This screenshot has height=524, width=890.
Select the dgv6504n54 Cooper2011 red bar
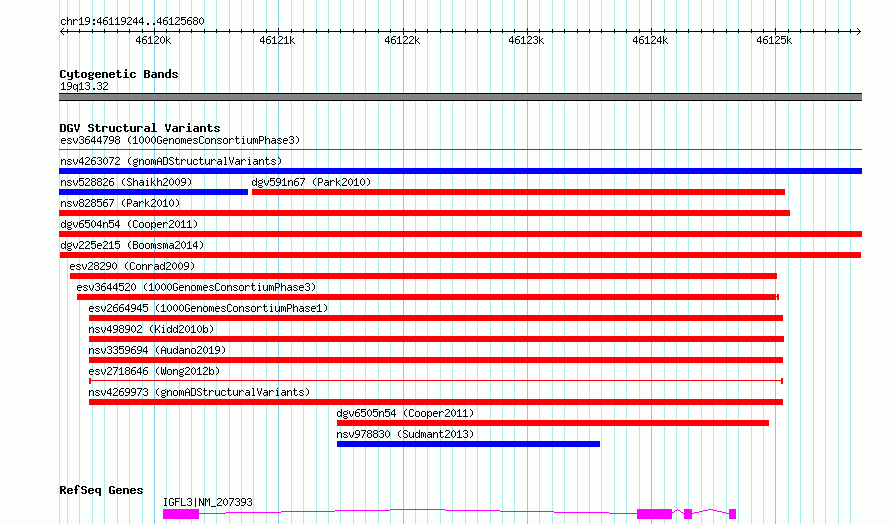pyautogui.click(x=460, y=234)
